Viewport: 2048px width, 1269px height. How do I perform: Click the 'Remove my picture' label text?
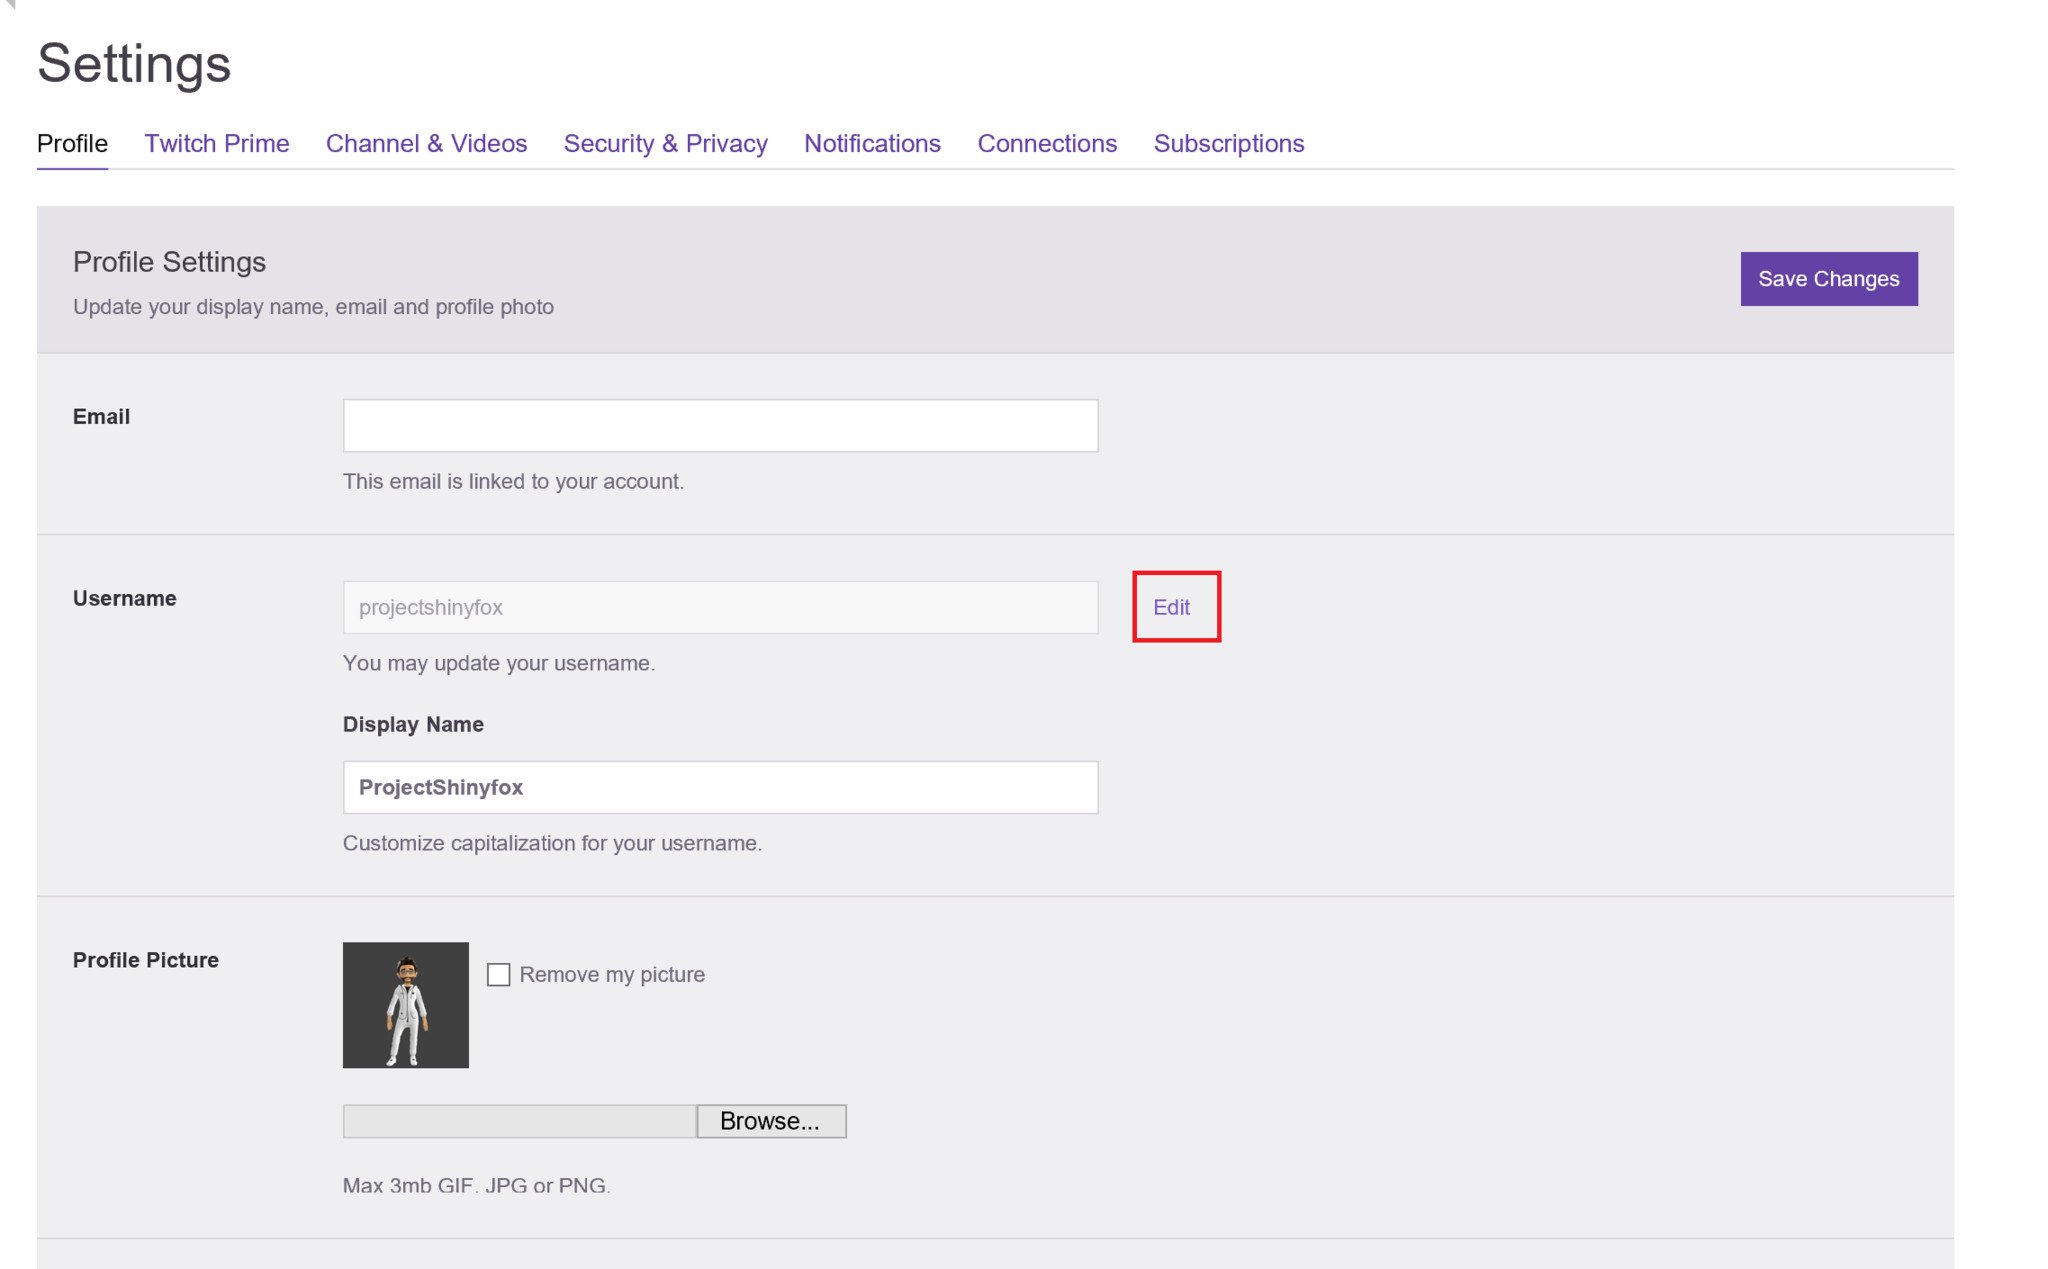pos(612,974)
